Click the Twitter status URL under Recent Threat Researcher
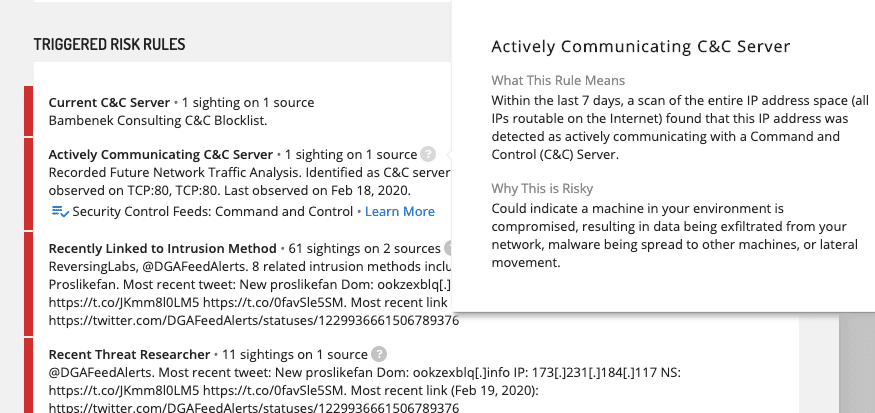Viewport: 875px width, 413px height. click(254, 407)
